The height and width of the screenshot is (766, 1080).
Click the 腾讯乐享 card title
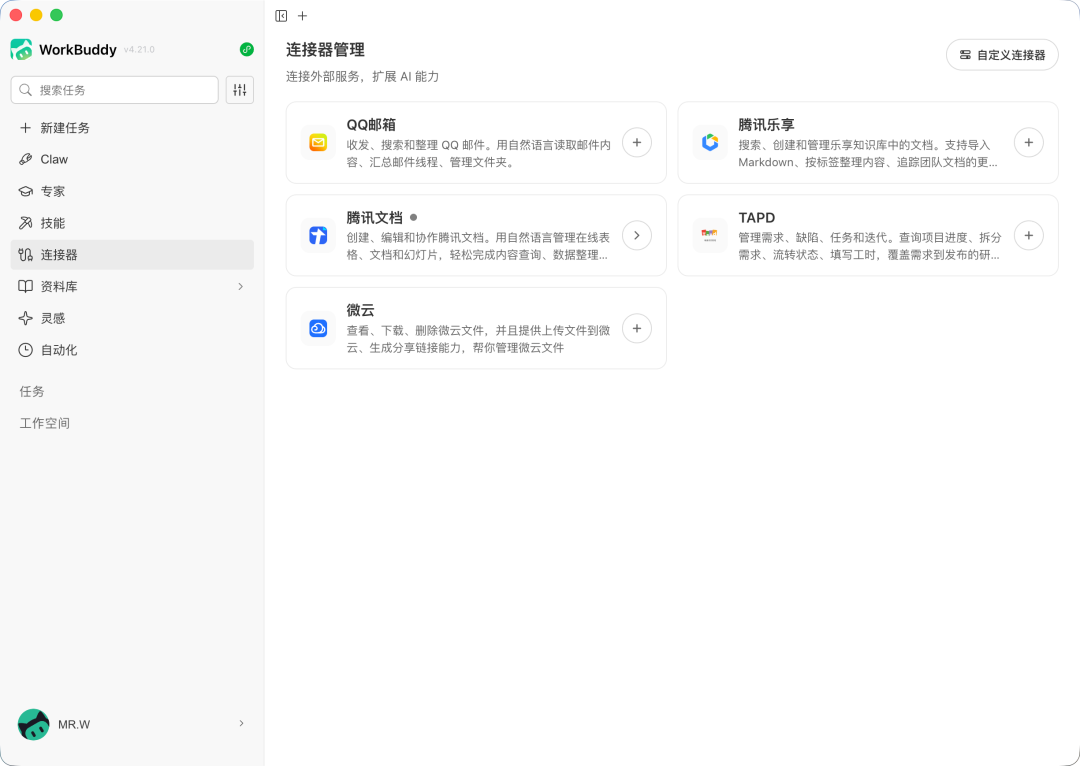(x=767, y=125)
